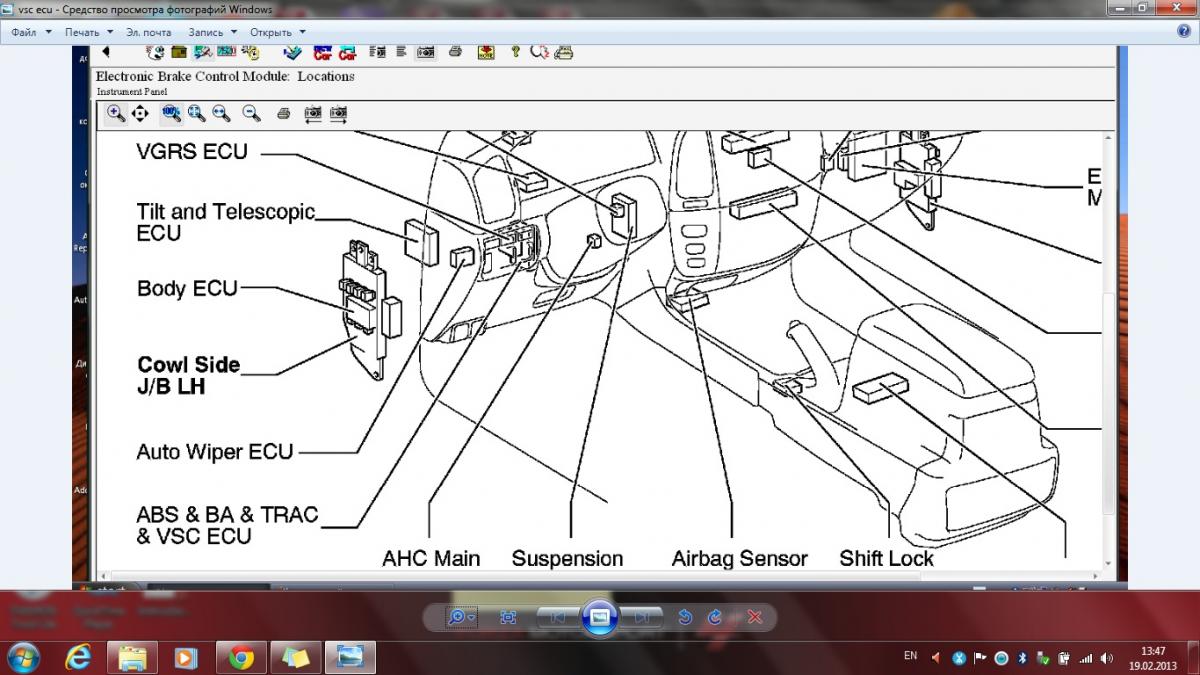The width and height of the screenshot is (1200, 675).
Task: Rotate the photo clockwise
Action: pyautogui.click(x=715, y=617)
